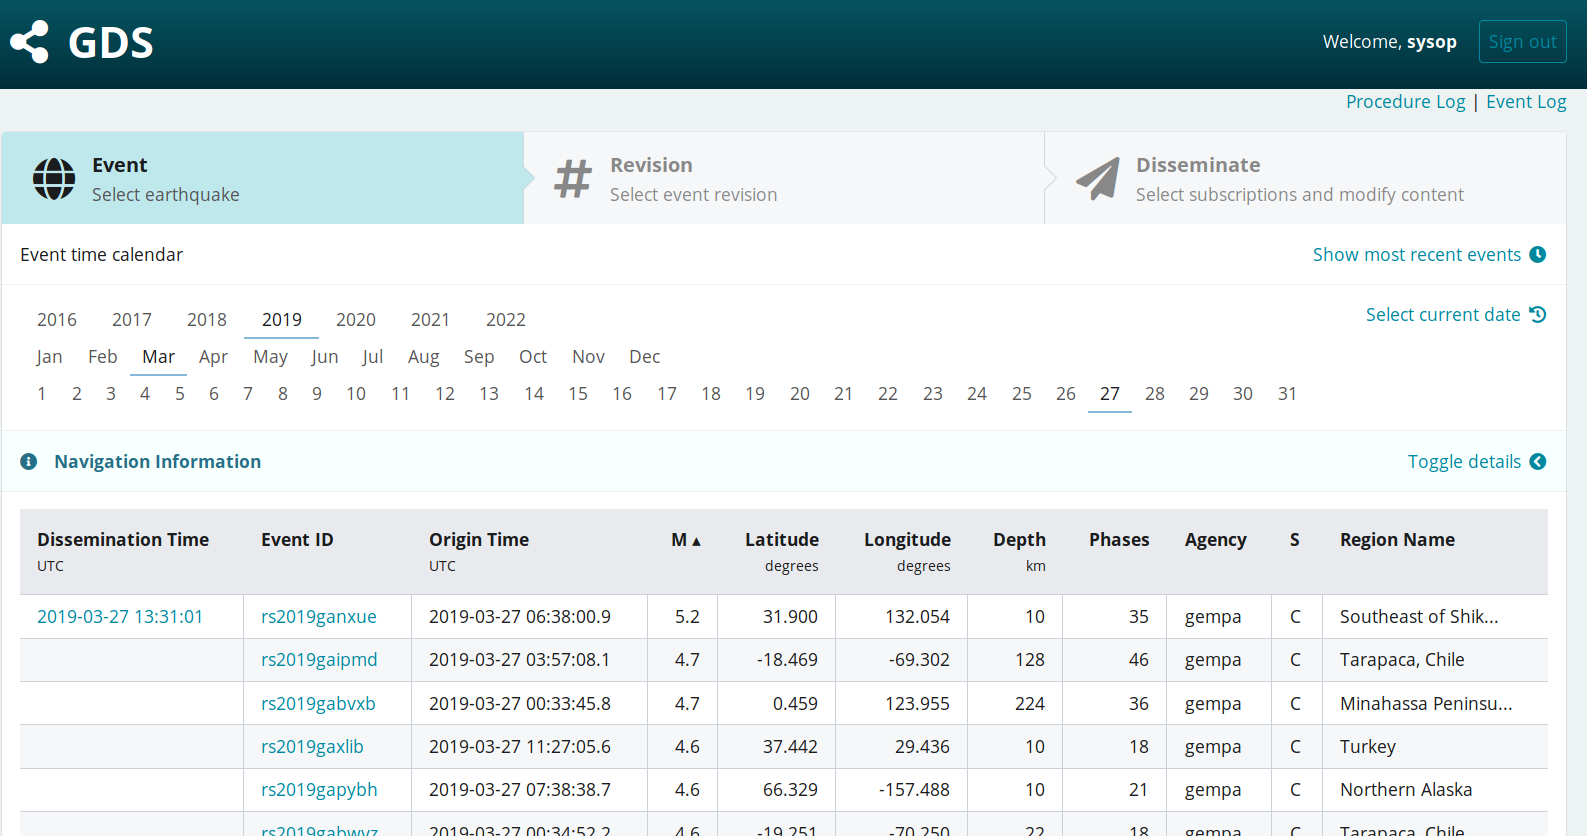Select year 2020 in the calendar

[x=356, y=320]
